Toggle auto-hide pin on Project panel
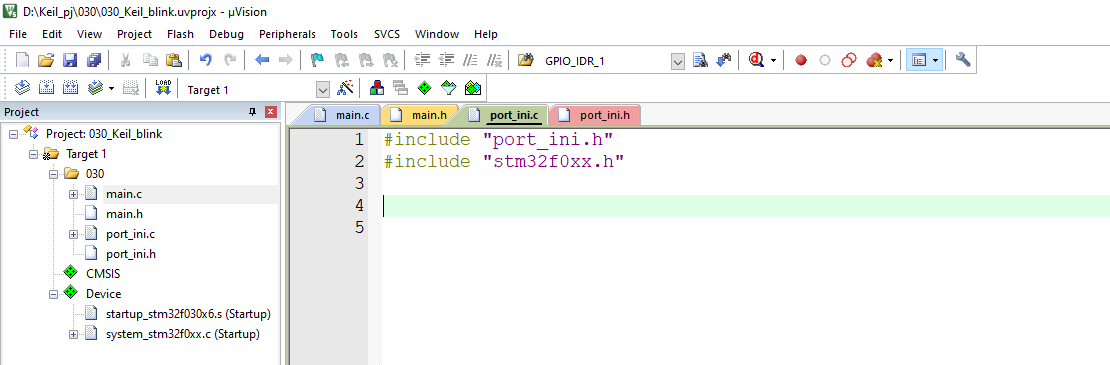This screenshot has height=365, width=1110. [252, 112]
